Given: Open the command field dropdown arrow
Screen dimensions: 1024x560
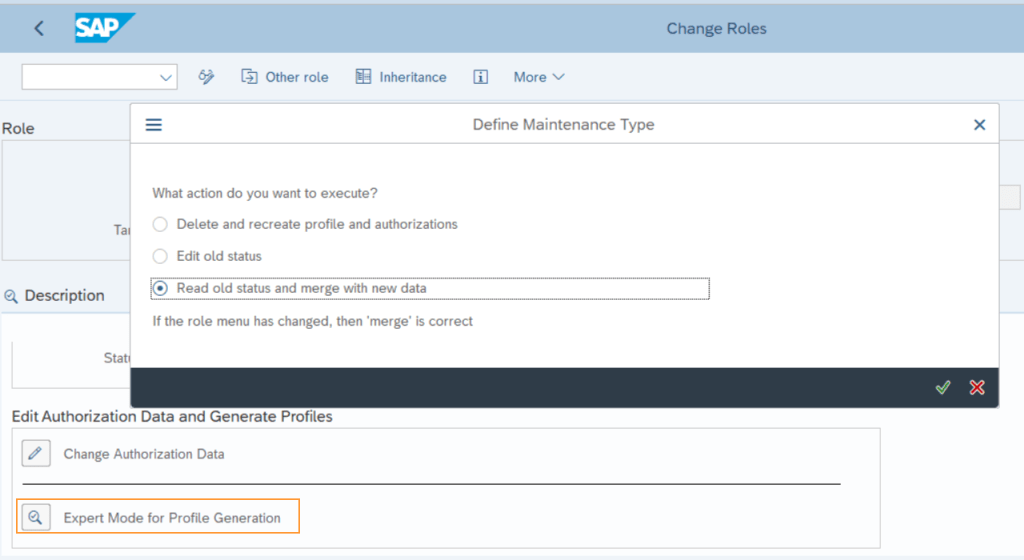Looking at the screenshot, I should tap(165, 77).
